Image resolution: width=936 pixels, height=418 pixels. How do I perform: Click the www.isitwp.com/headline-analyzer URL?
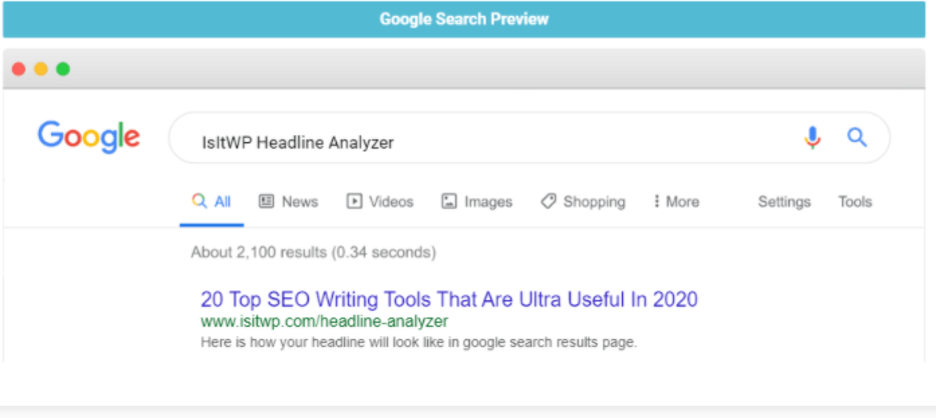coord(324,322)
